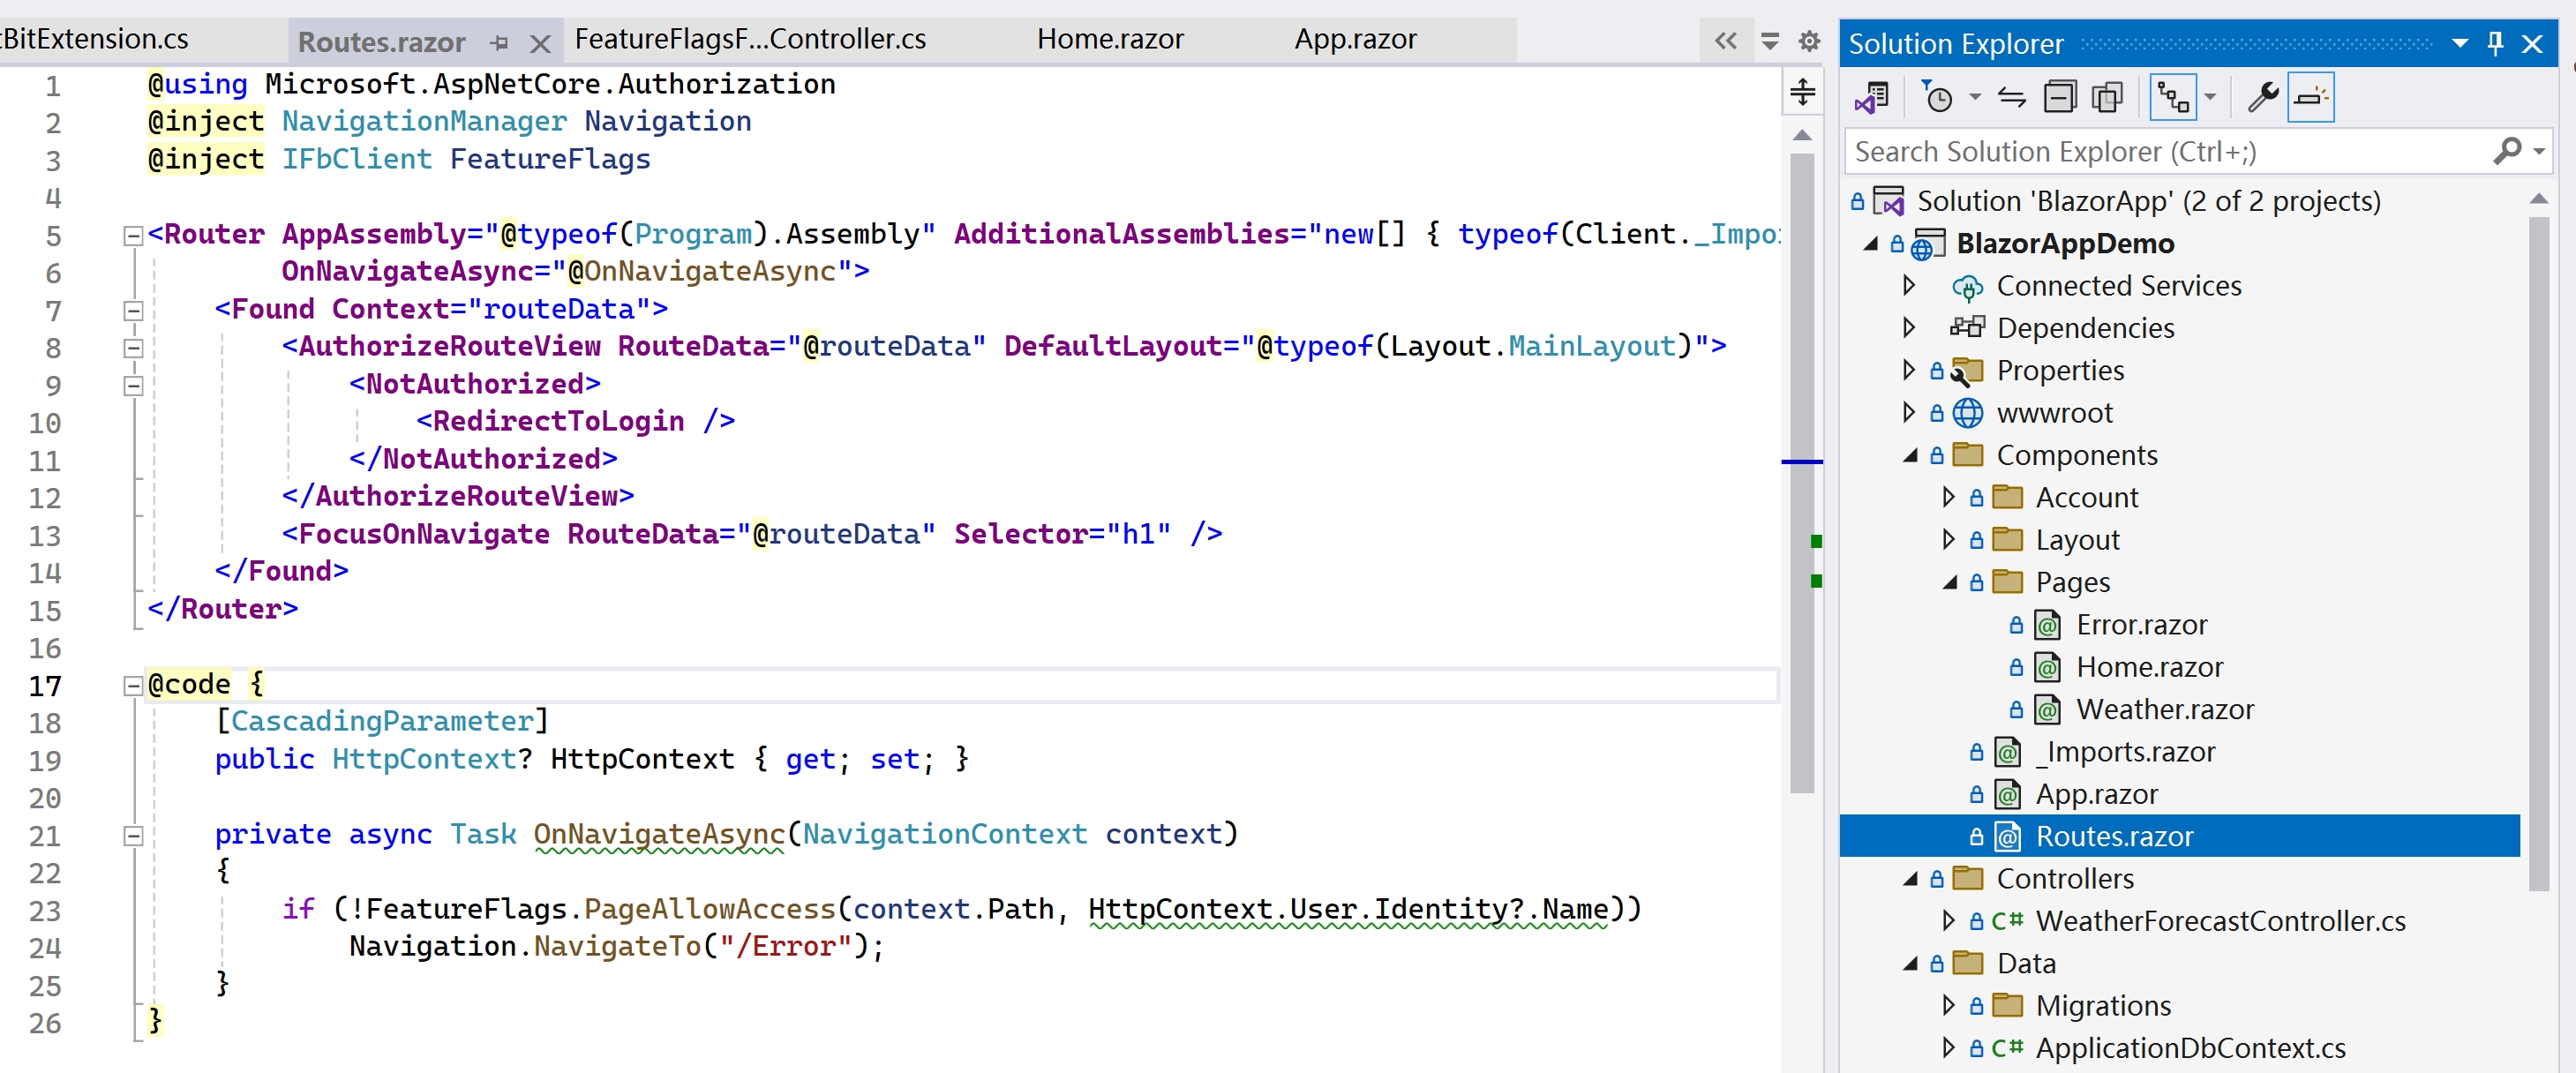Select Weather.razor file
2576x1073 pixels.
click(x=2165, y=710)
